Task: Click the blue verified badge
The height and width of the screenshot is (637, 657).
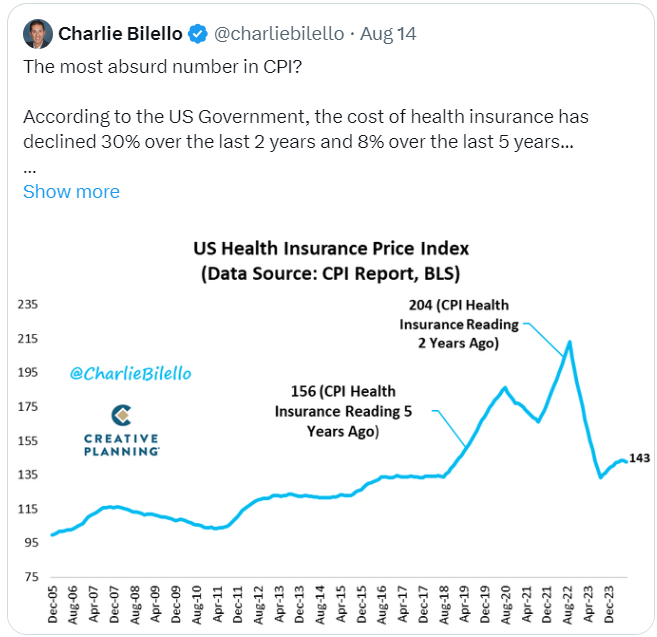Action: 198,34
